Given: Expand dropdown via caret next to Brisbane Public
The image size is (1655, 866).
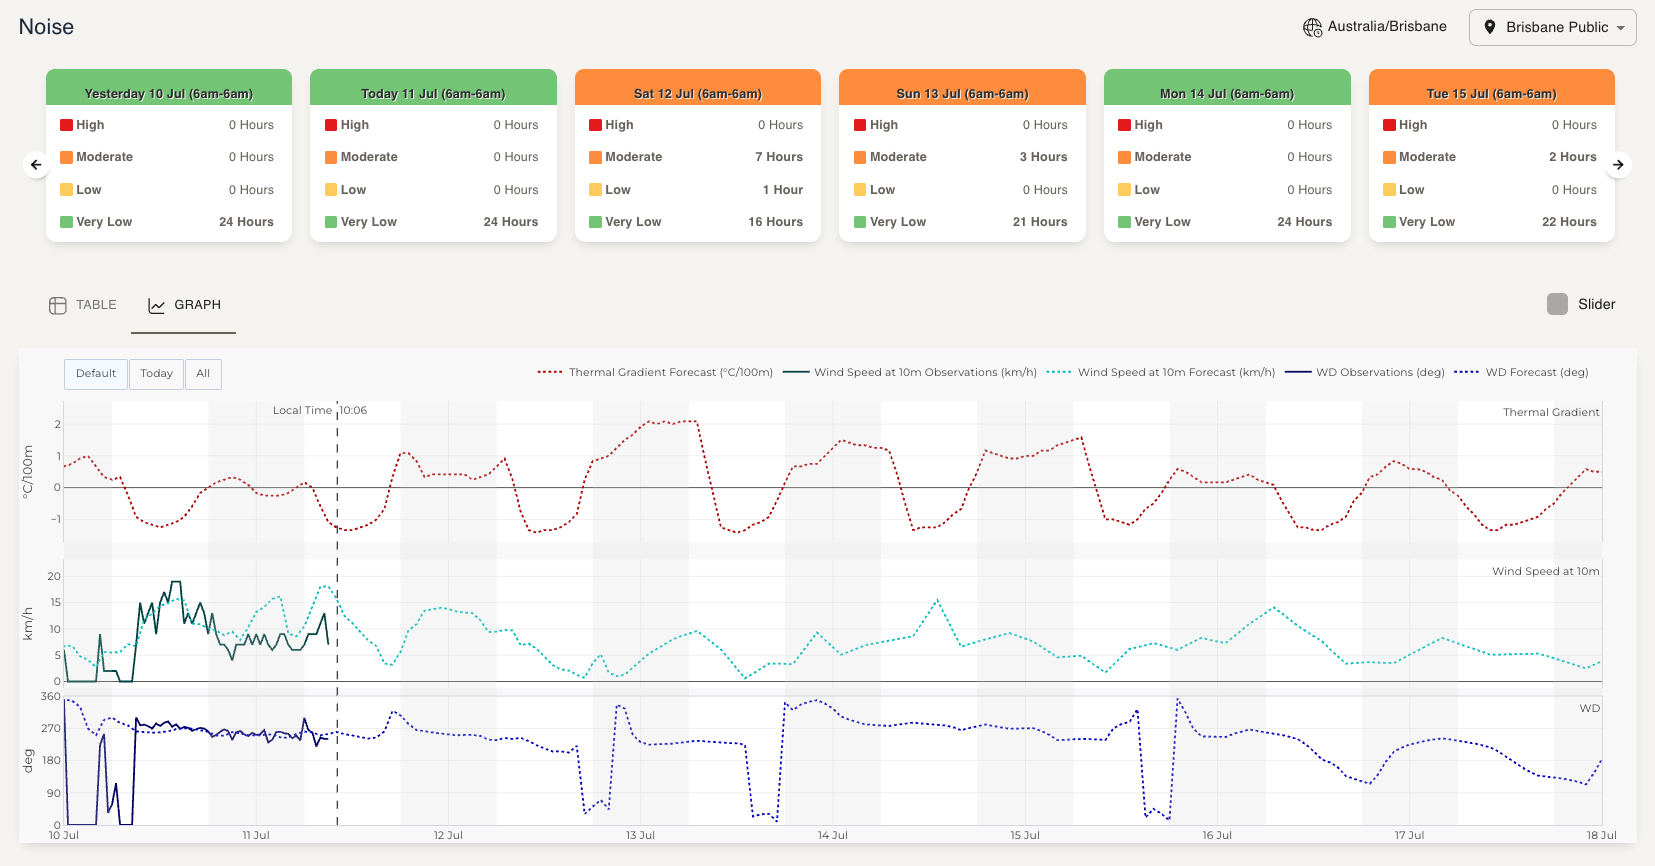Looking at the screenshot, I should (x=1621, y=28).
